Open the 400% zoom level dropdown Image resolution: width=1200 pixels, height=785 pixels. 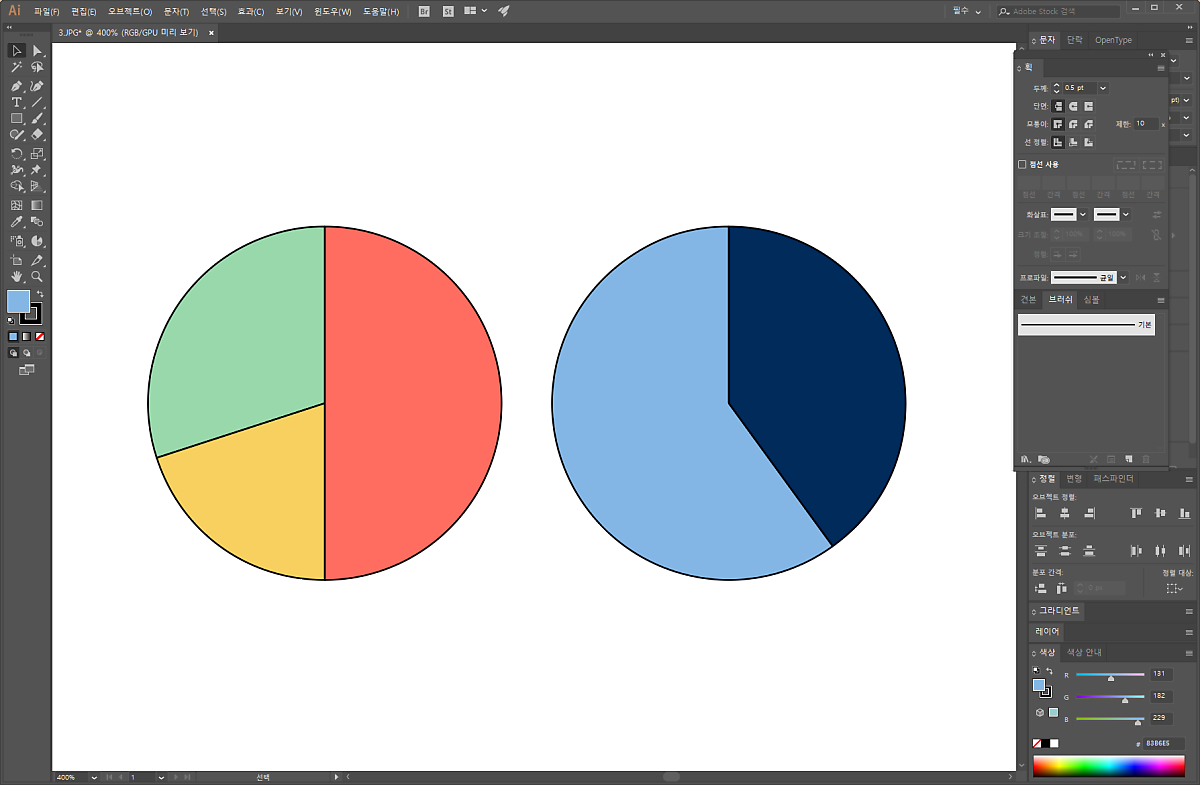tap(94, 777)
